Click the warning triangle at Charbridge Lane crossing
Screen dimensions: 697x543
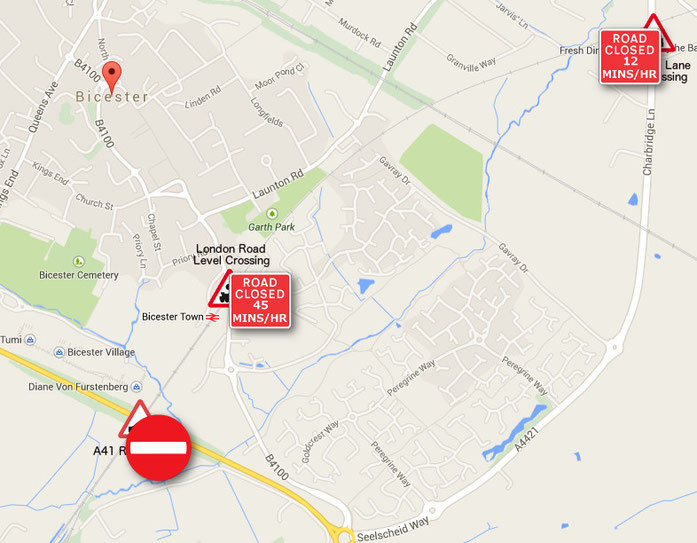[659, 32]
